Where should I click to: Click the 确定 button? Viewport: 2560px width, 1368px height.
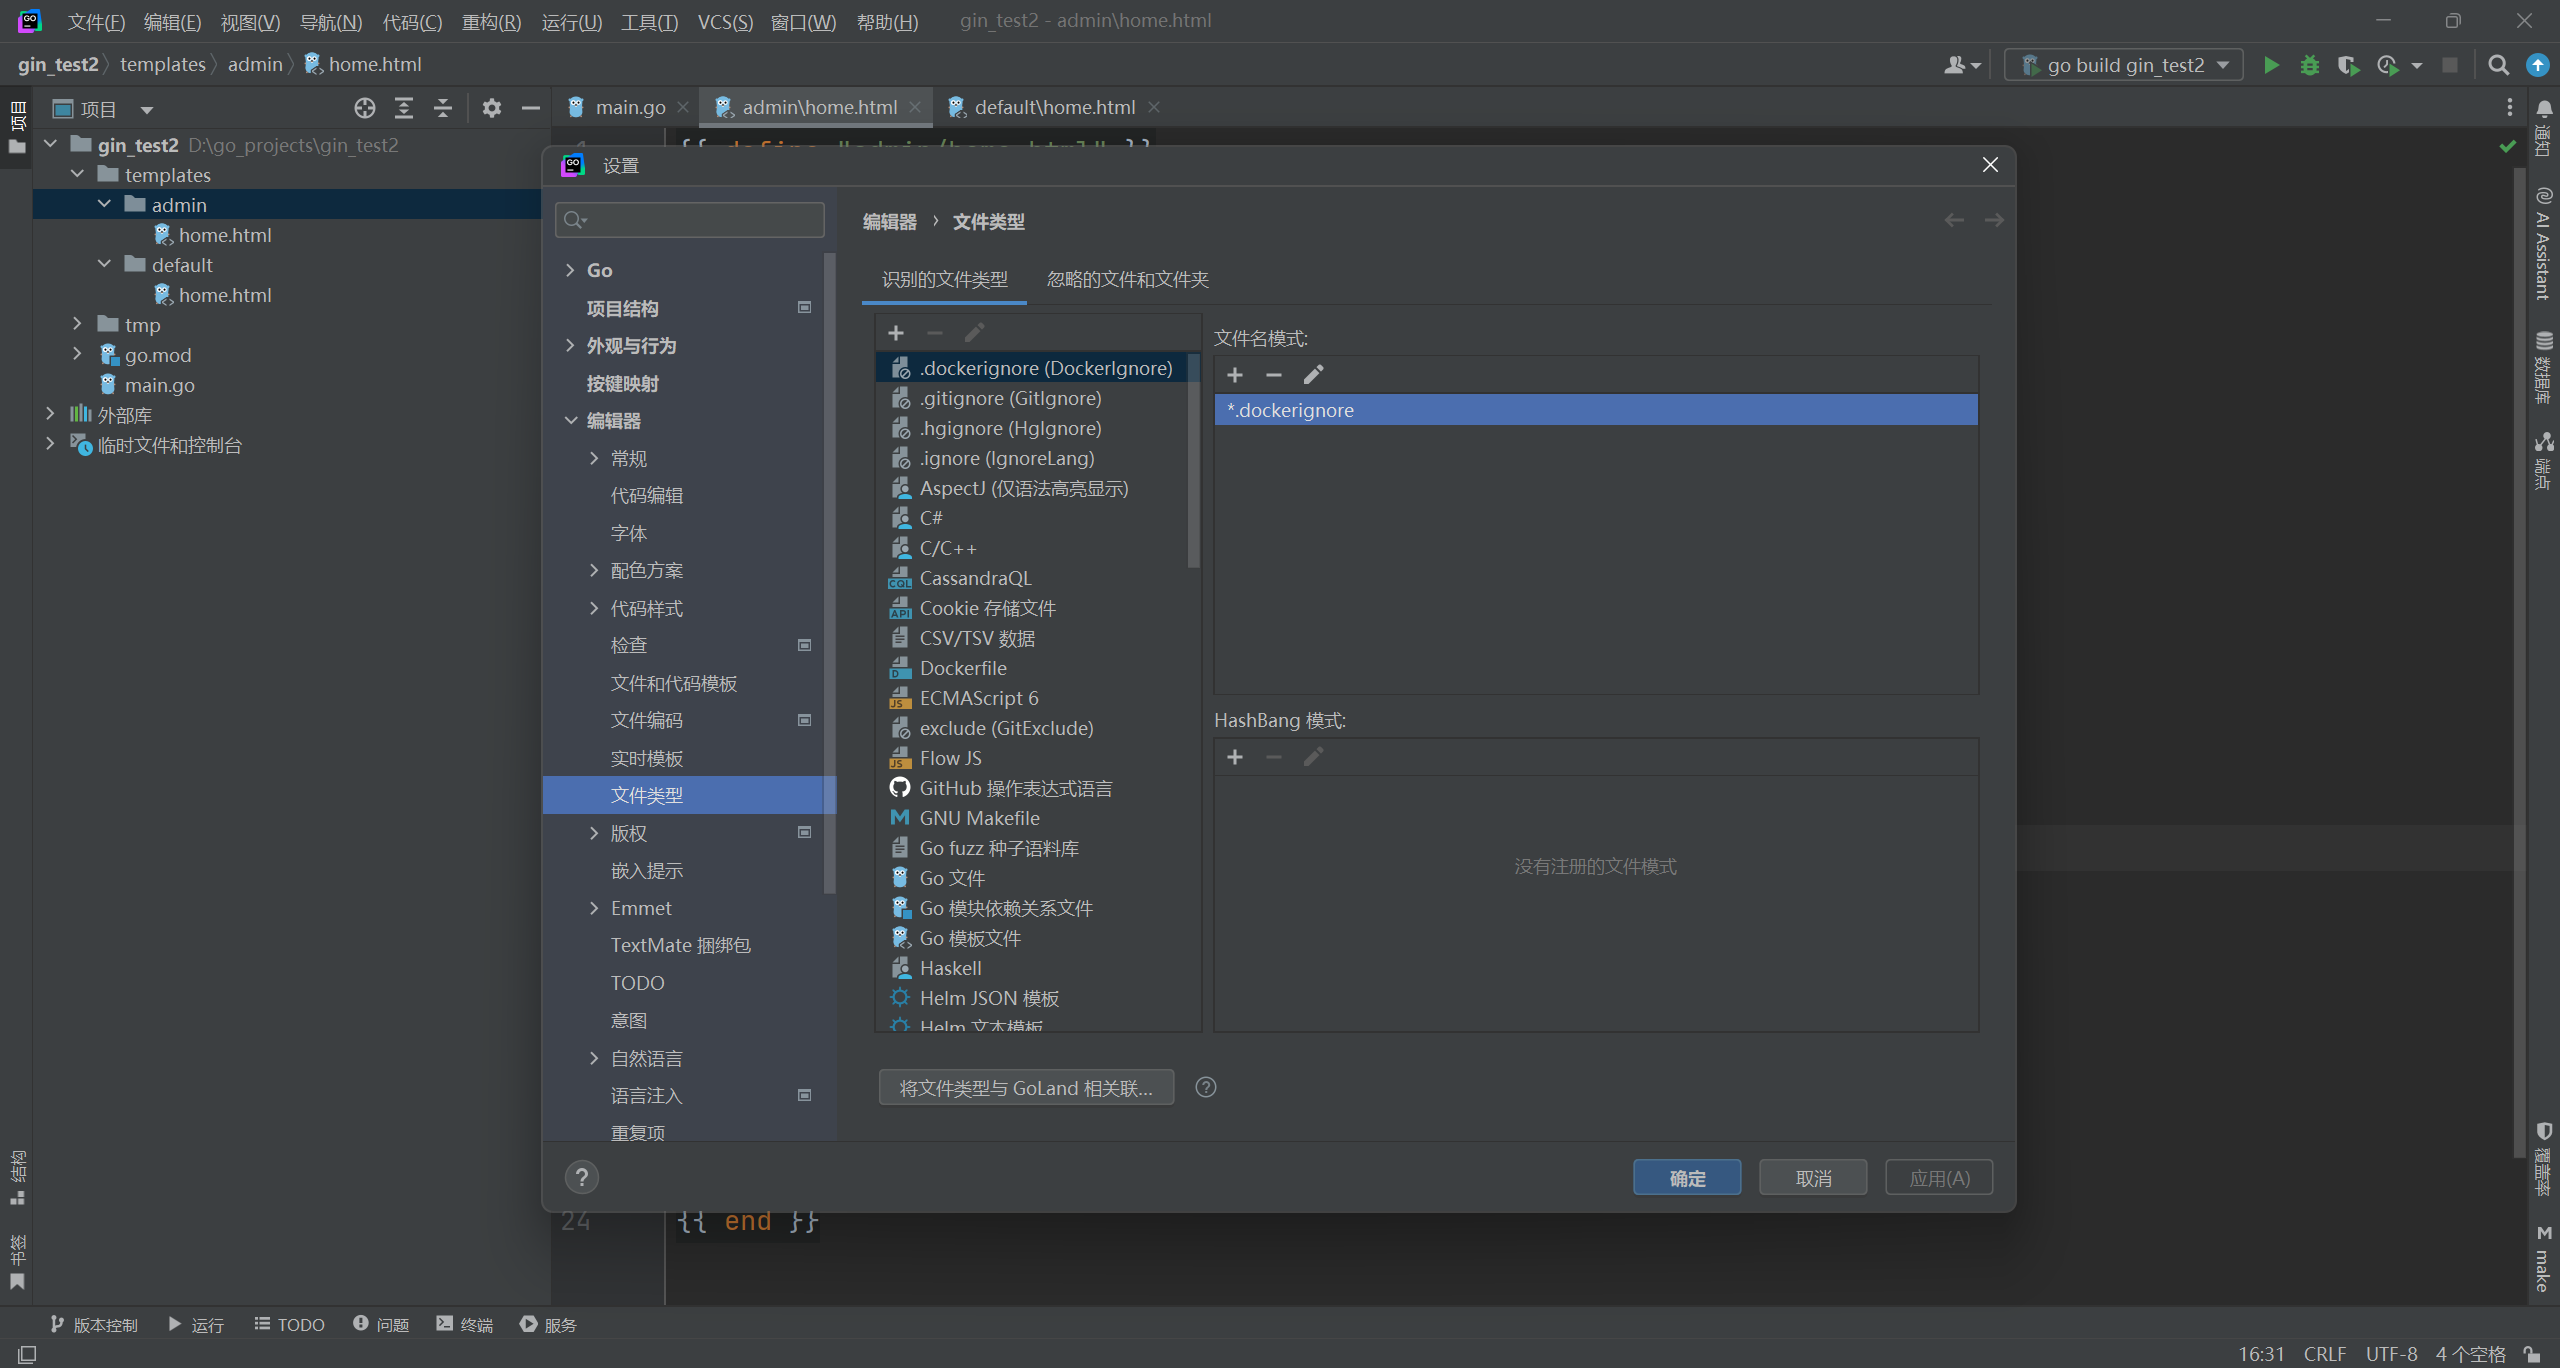click(x=1687, y=1178)
